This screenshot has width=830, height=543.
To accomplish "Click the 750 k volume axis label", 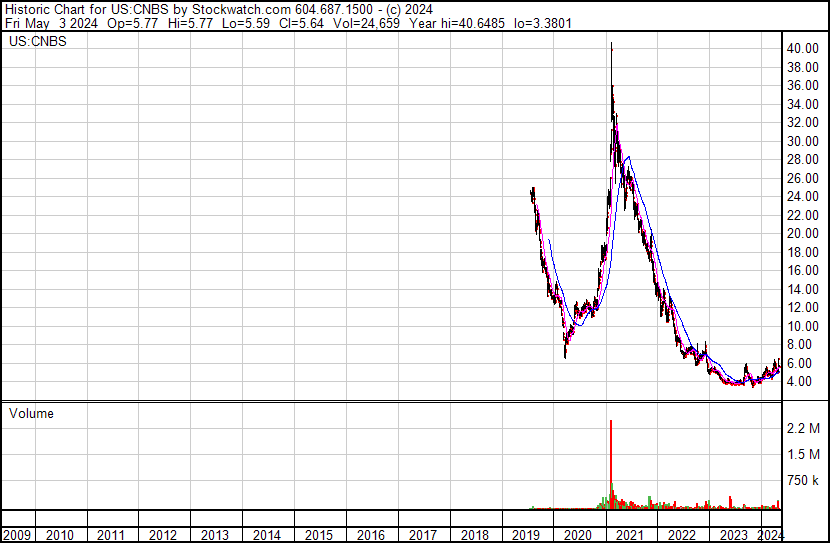I will click(803, 480).
